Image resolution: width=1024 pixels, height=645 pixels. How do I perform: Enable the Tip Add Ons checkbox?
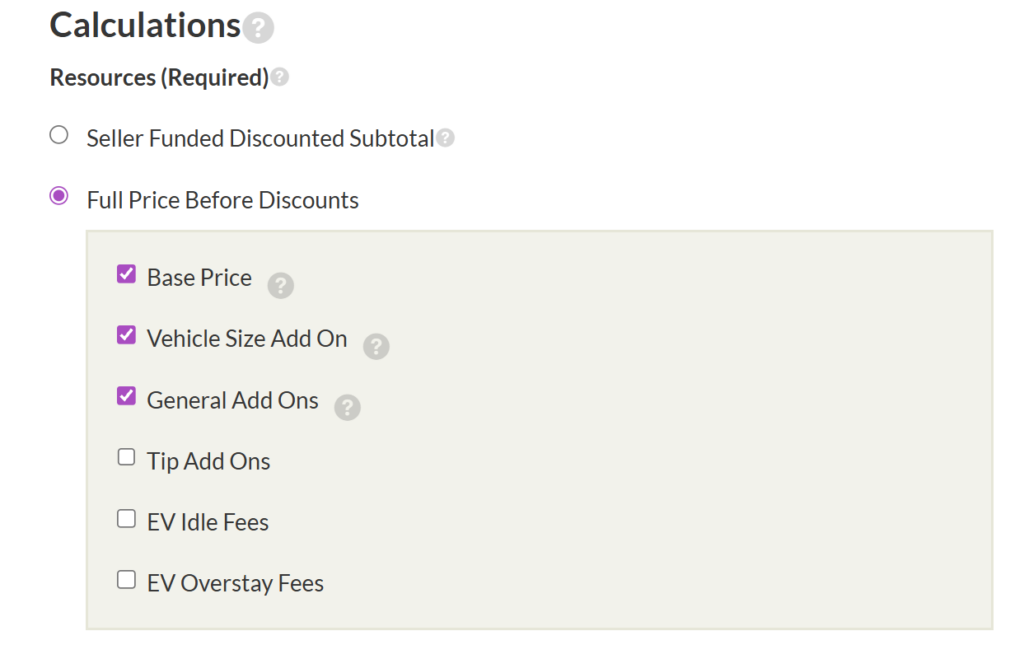(x=126, y=457)
